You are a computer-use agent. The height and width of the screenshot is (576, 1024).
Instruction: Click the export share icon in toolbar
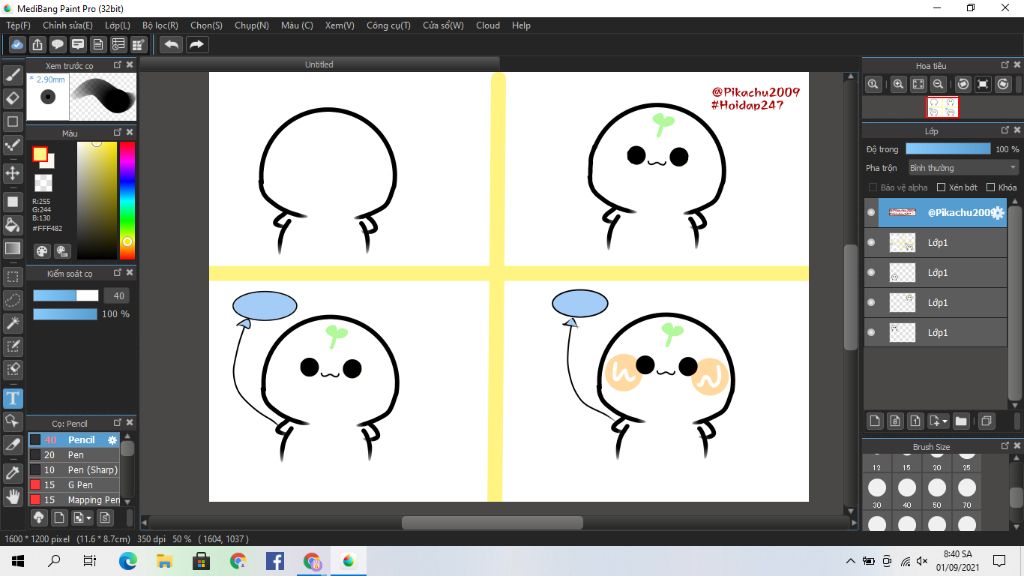tap(37, 44)
